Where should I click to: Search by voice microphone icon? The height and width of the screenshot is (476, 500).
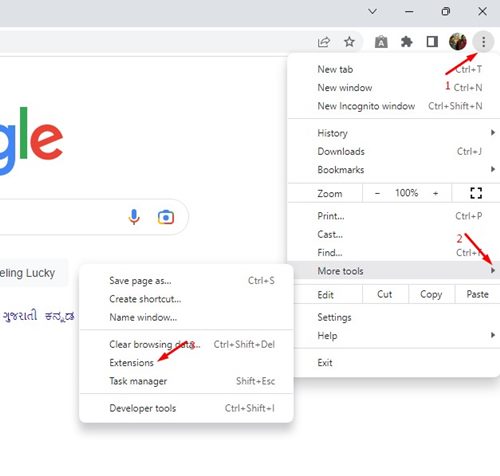pyautogui.click(x=134, y=217)
